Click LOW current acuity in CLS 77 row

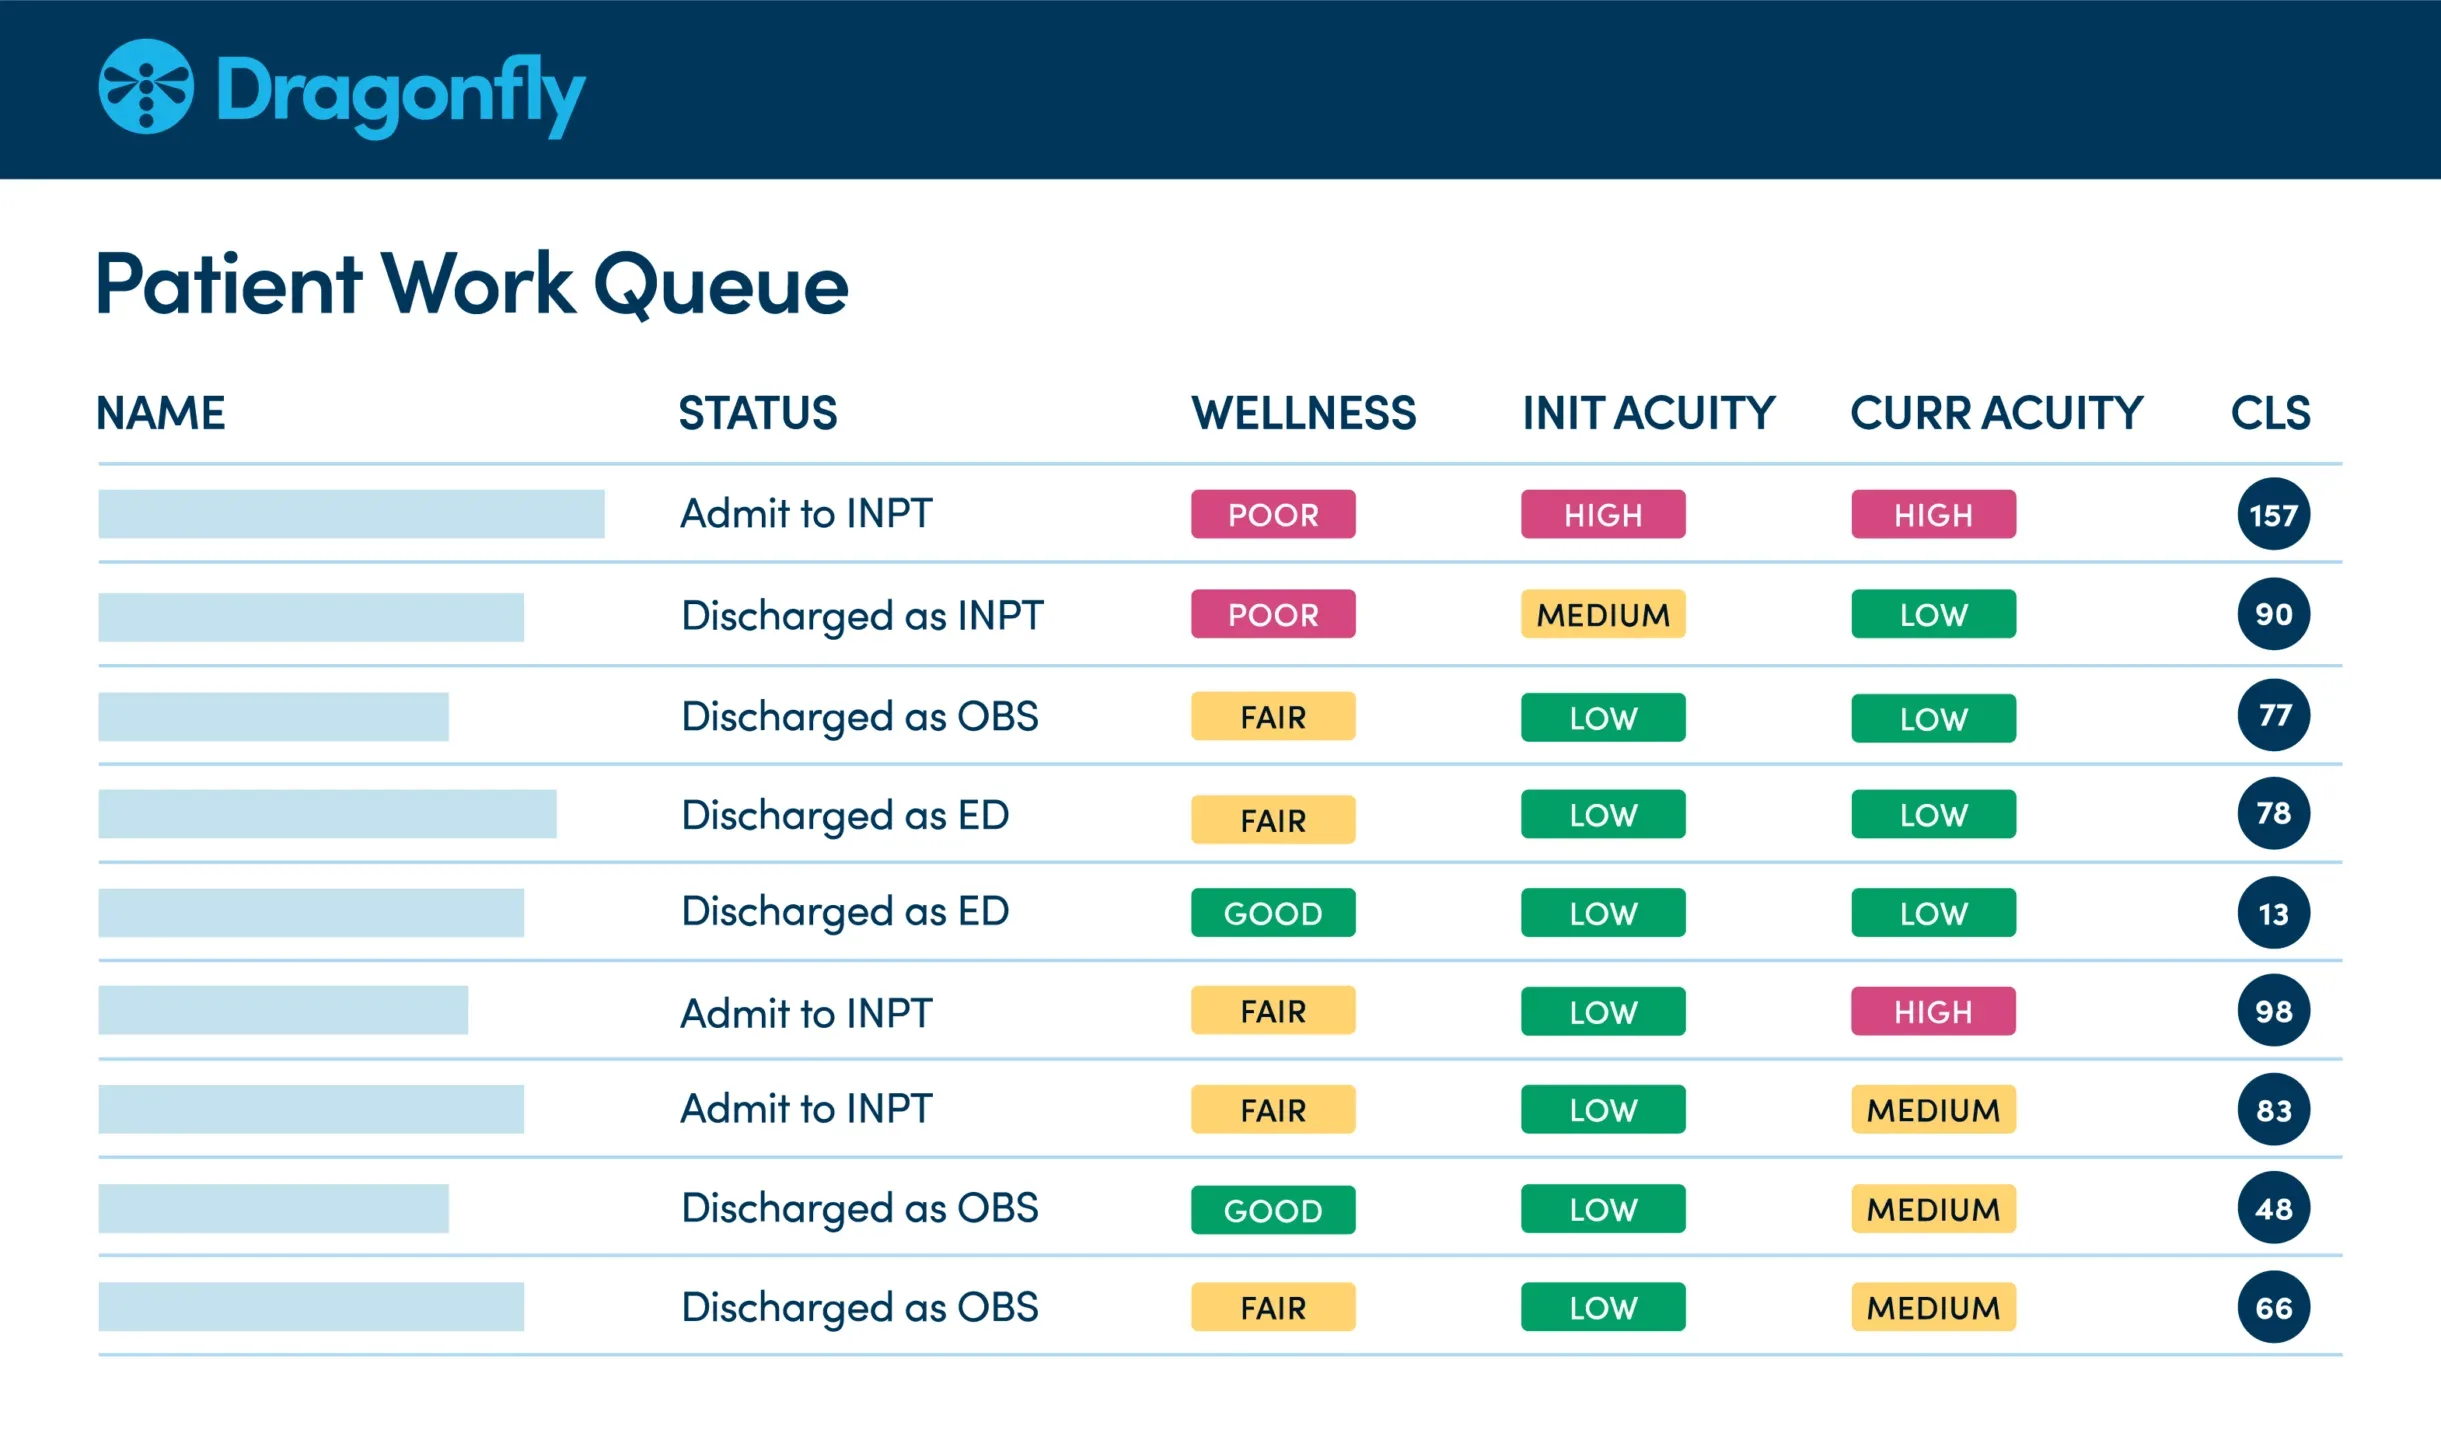(x=1933, y=718)
